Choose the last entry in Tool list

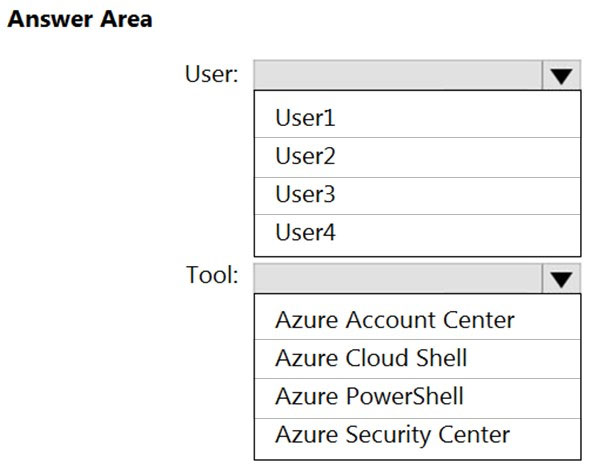(392, 435)
